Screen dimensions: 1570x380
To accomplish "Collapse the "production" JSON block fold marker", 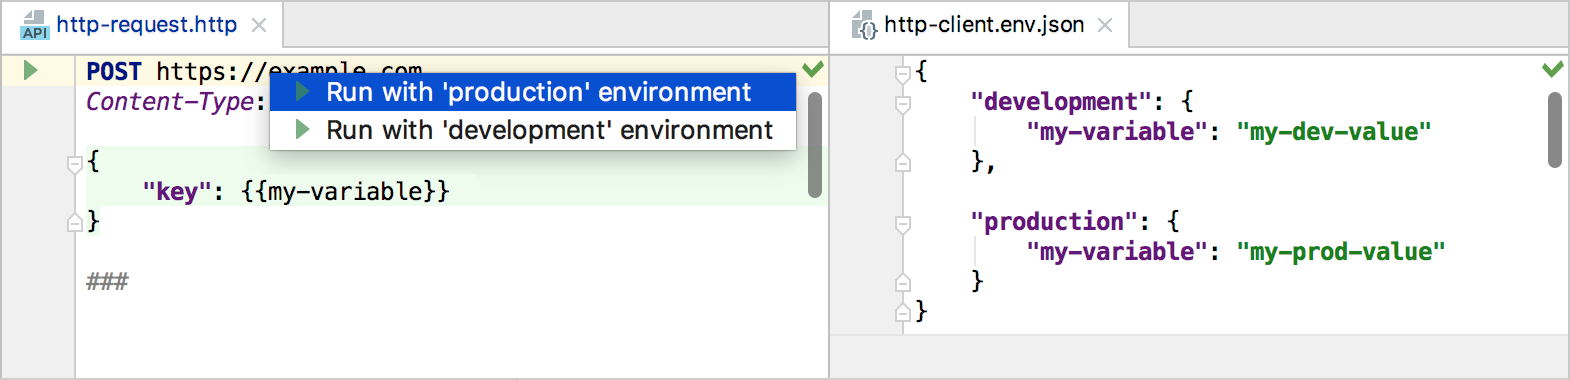I will tap(903, 224).
